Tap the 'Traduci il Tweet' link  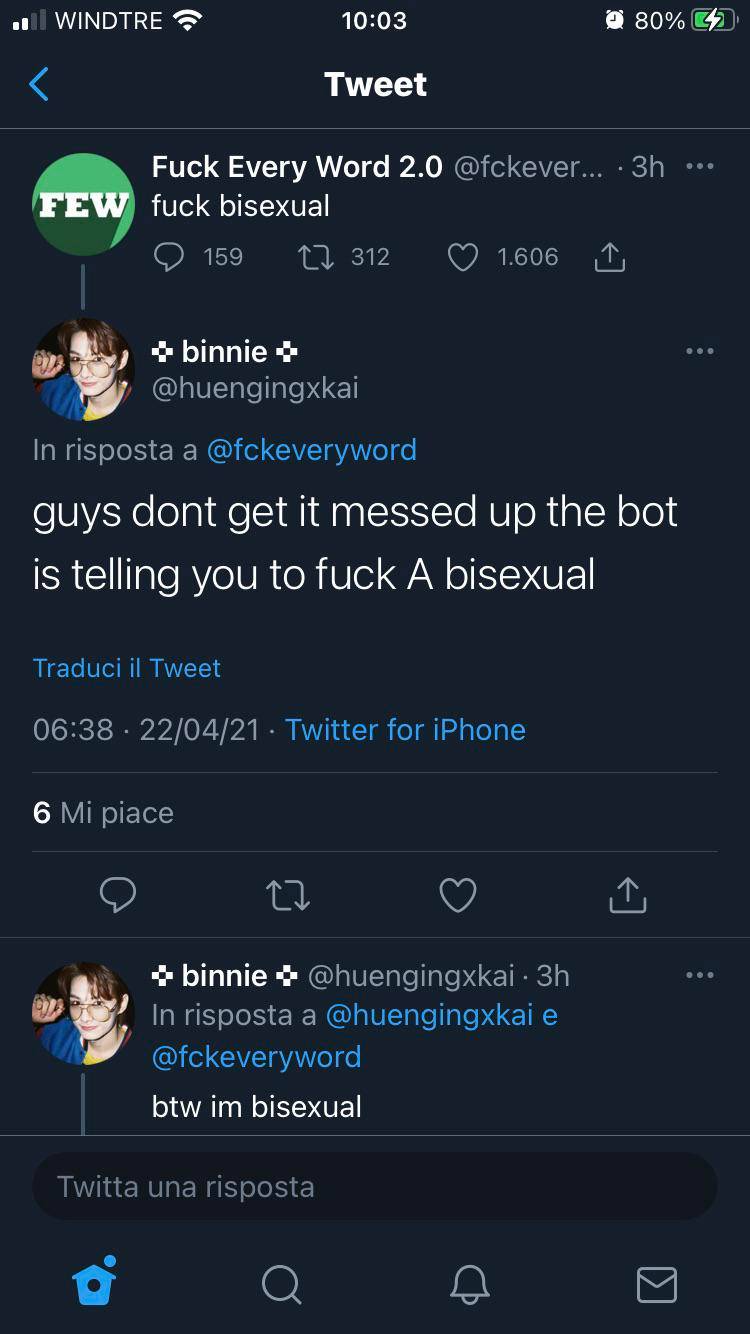pos(127,668)
